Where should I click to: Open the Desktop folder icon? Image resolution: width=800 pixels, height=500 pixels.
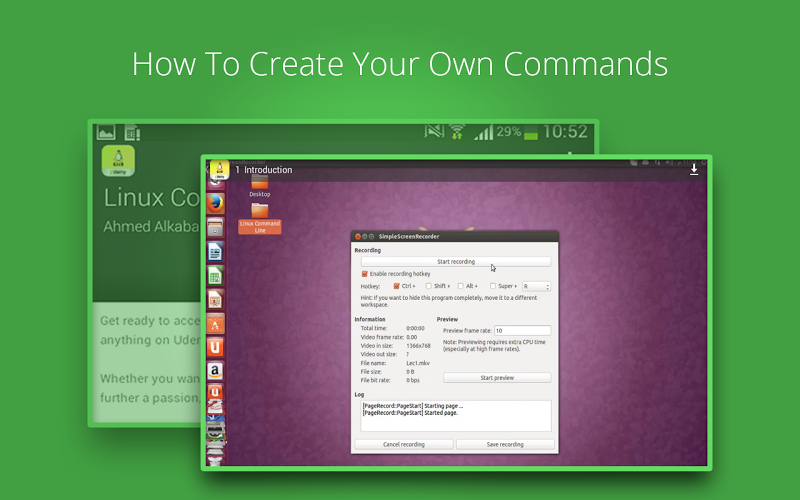coord(260,186)
